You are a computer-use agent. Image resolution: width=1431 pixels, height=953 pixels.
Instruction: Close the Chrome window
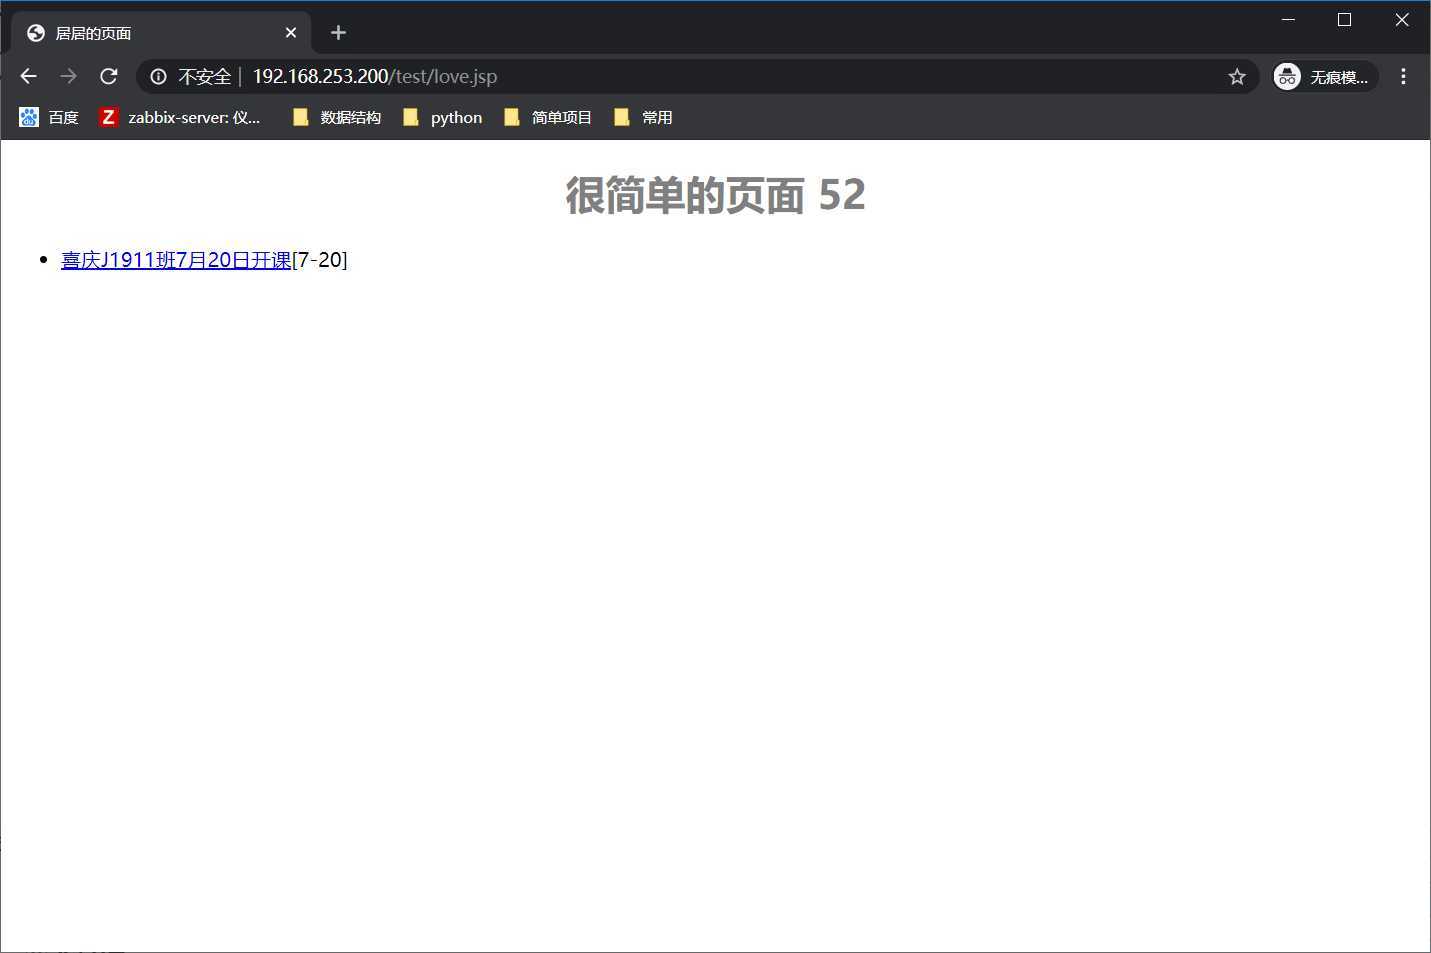point(1402,19)
